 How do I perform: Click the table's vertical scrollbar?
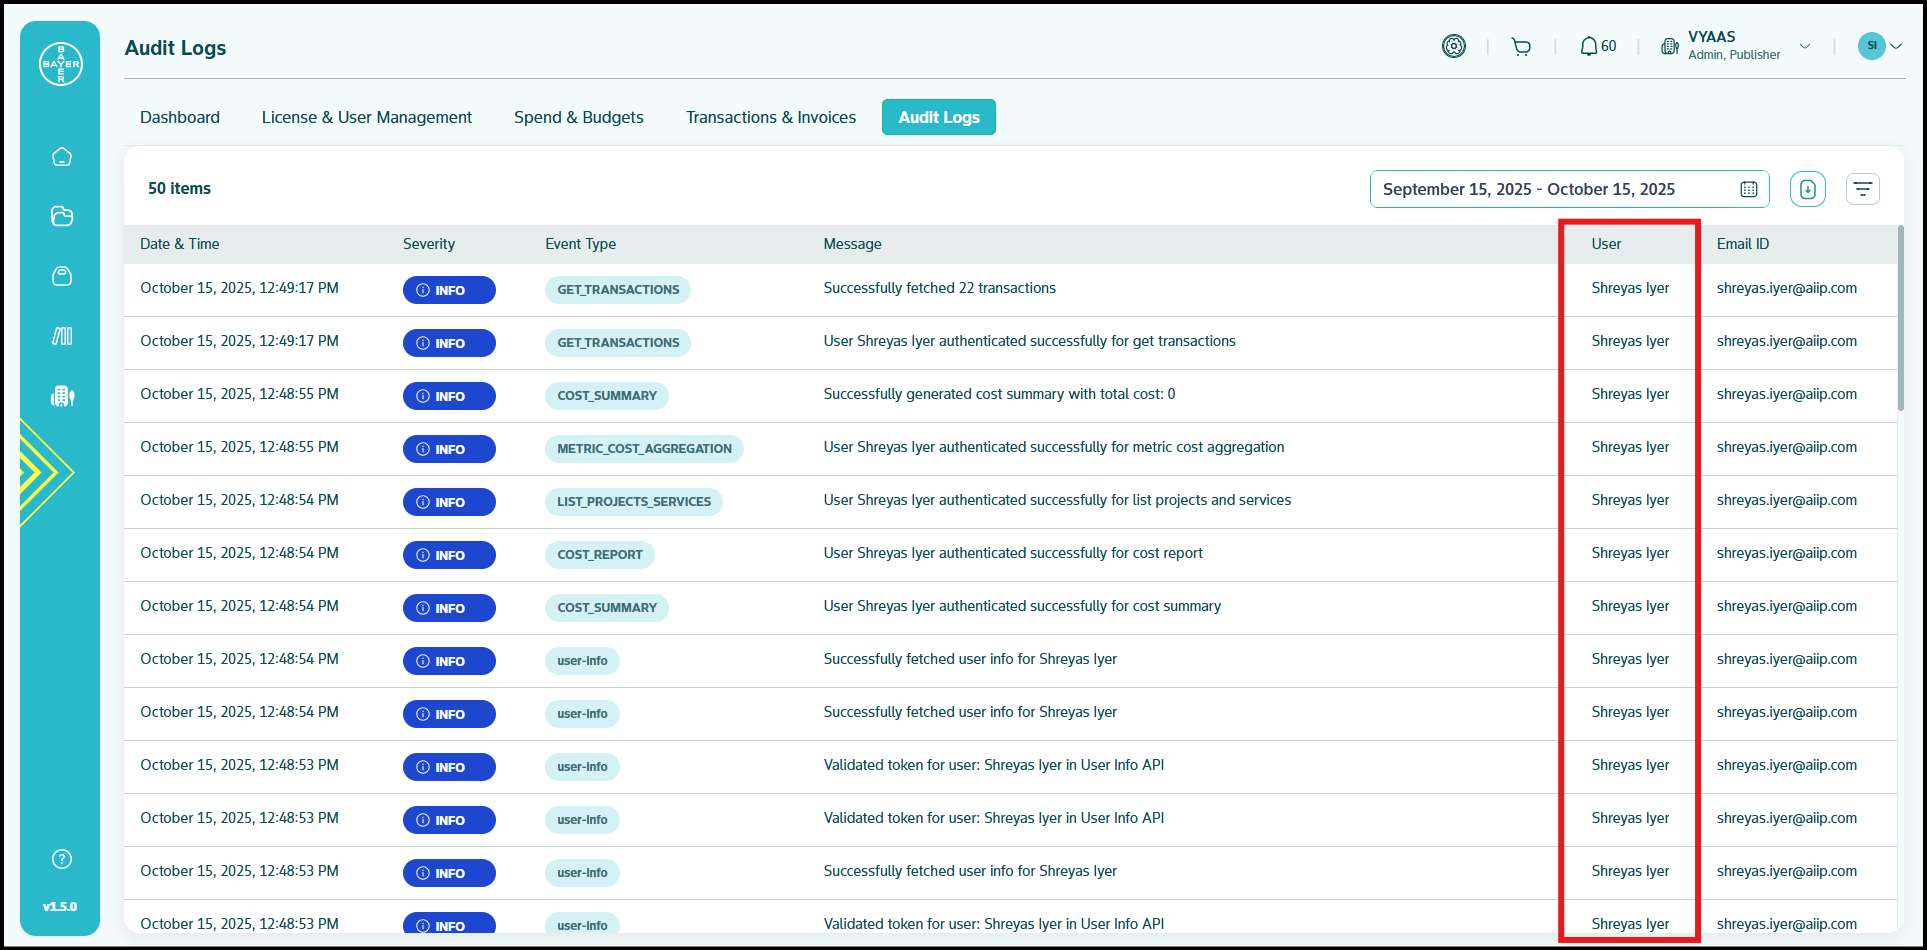(x=1900, y=320)
